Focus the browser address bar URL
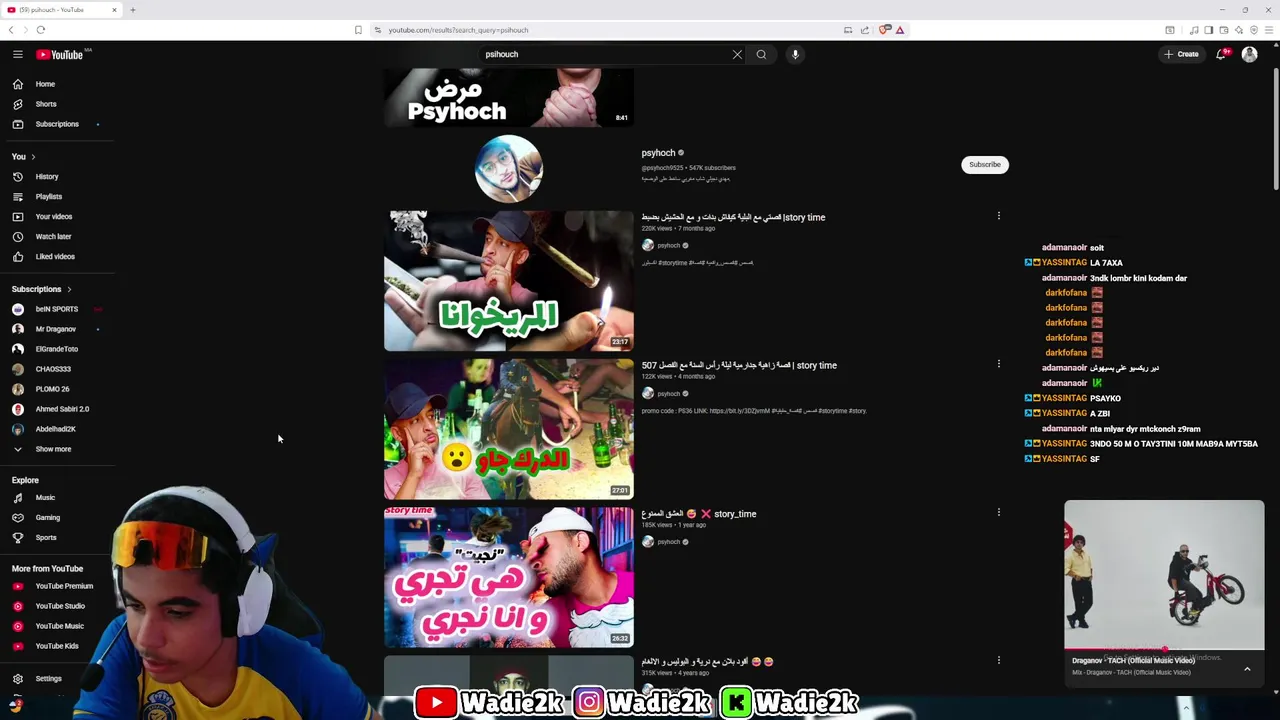 (x=458, y=30)
